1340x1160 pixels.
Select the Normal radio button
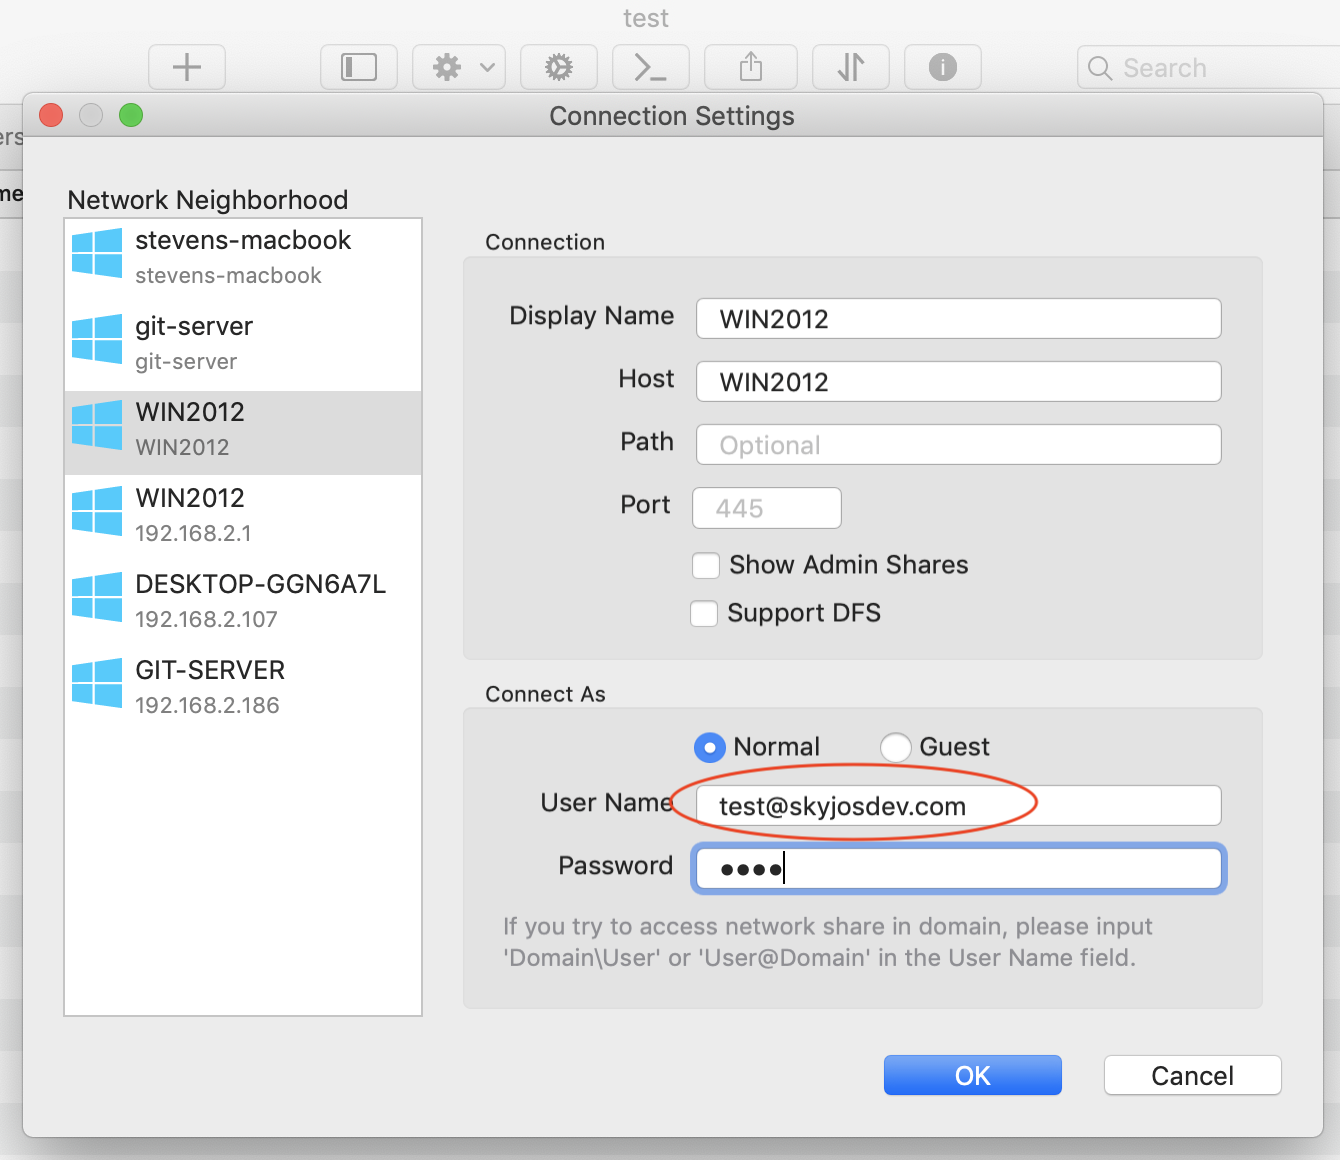(x=709, y=747)
